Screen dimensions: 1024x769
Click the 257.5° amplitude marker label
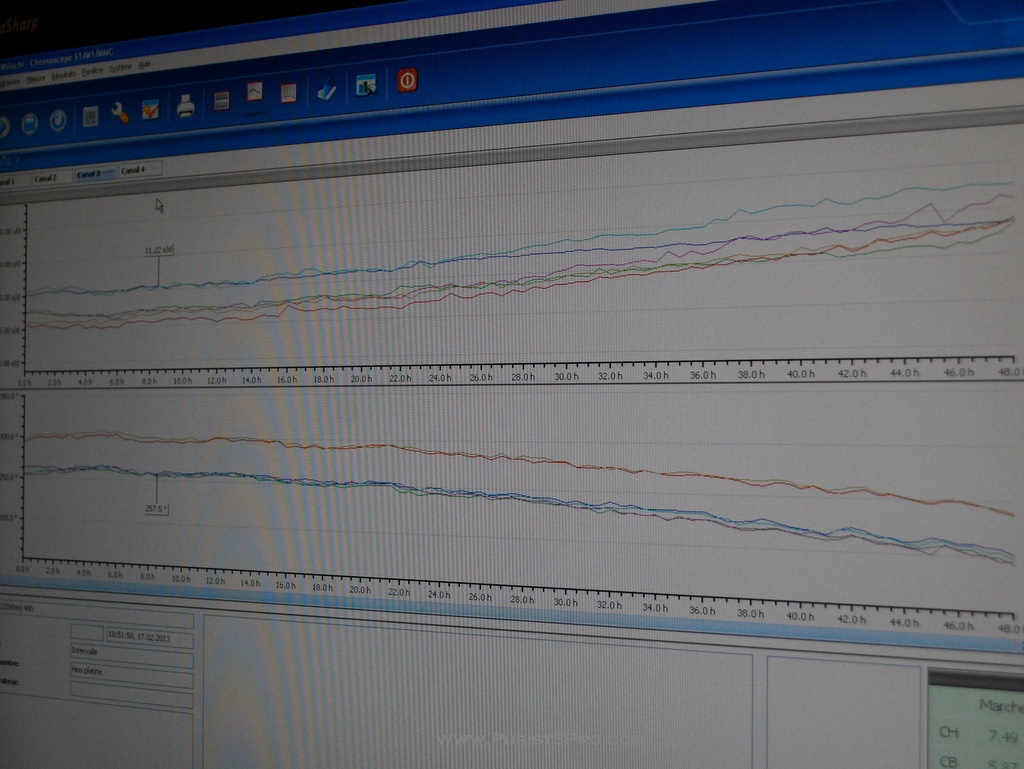pyautogui.click(x=157, y=509)
